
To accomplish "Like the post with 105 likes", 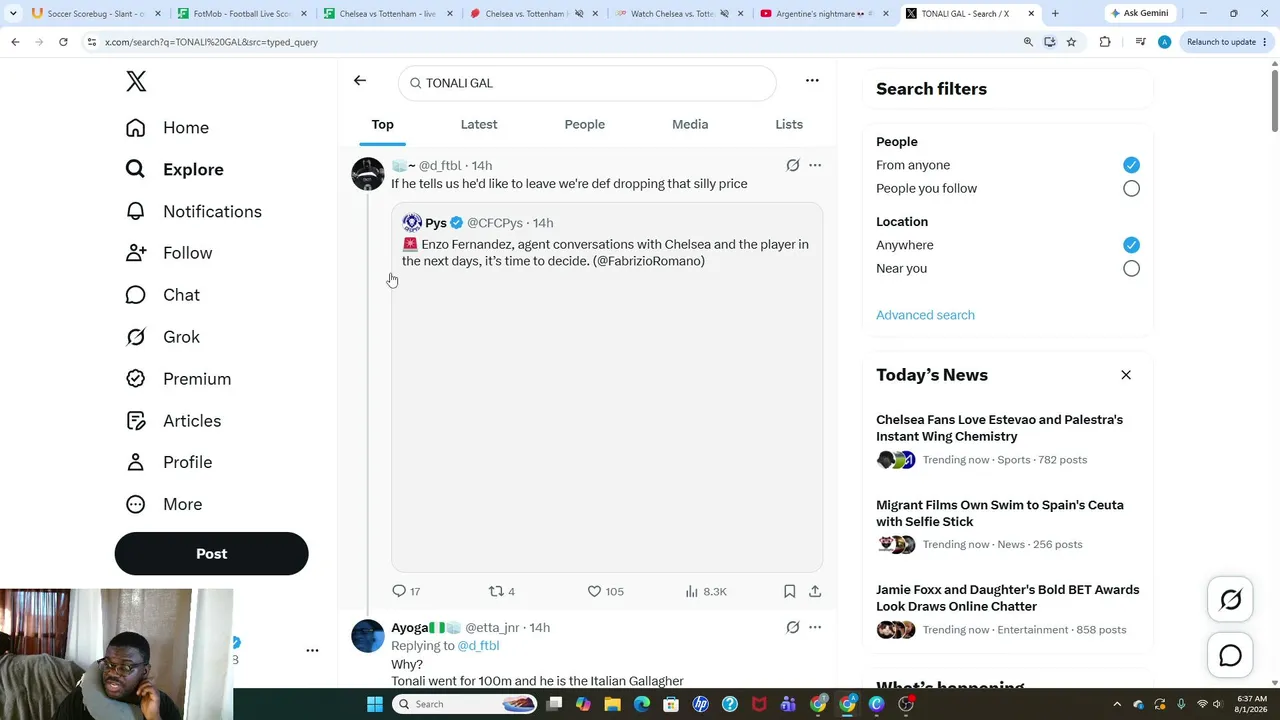I will tap(605, 591).
